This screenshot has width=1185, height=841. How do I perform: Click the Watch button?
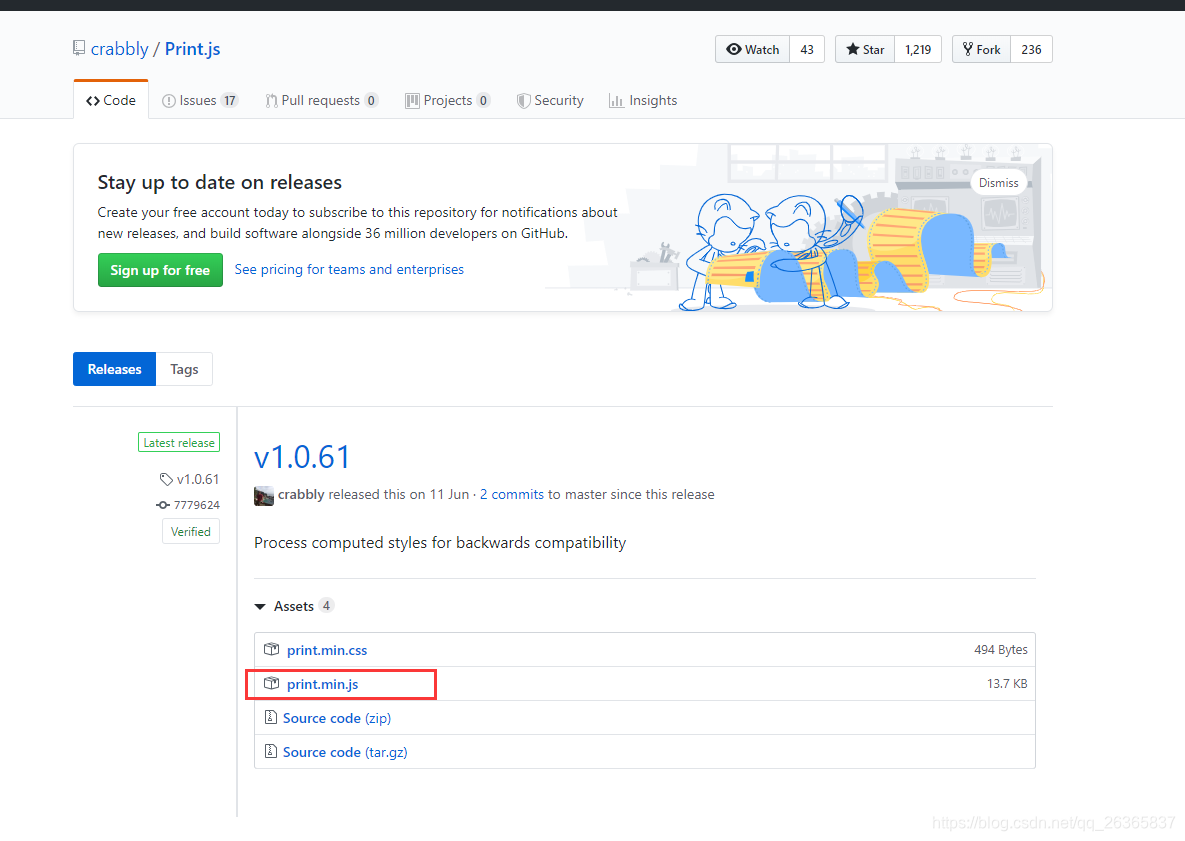click(x=753, y=49)
